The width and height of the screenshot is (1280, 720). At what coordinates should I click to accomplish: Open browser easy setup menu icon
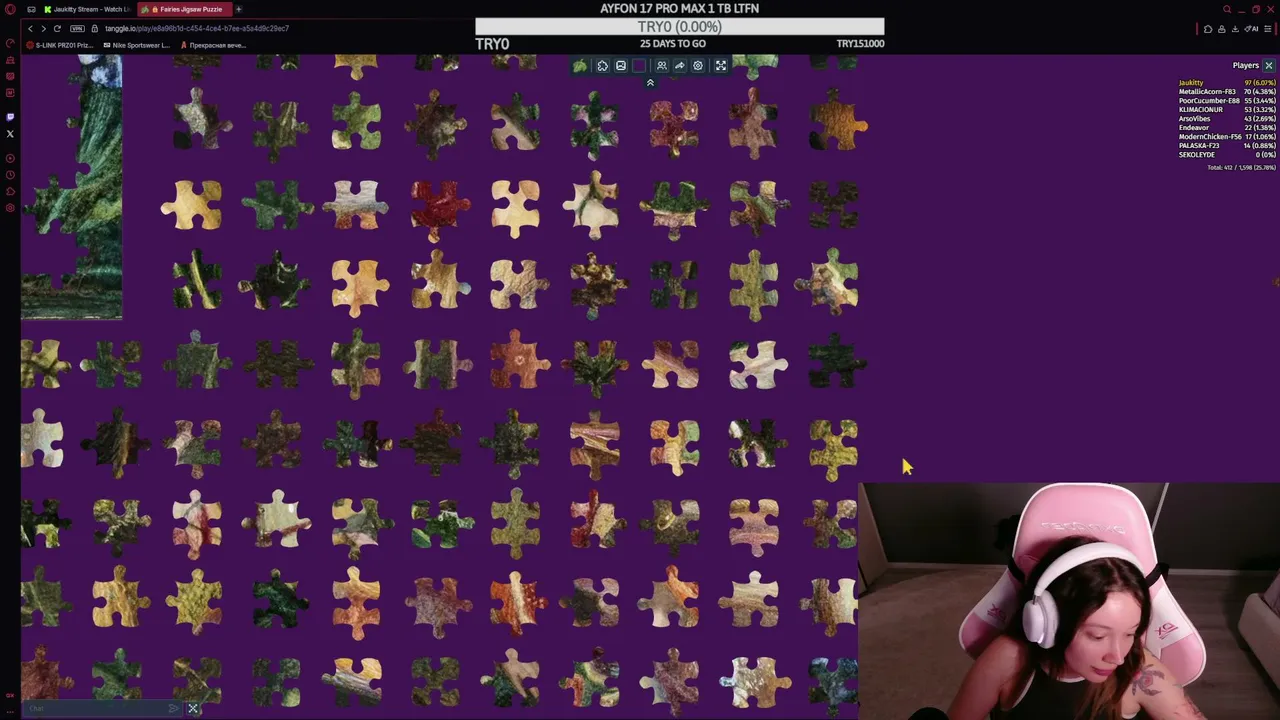tap(1268, 29)
